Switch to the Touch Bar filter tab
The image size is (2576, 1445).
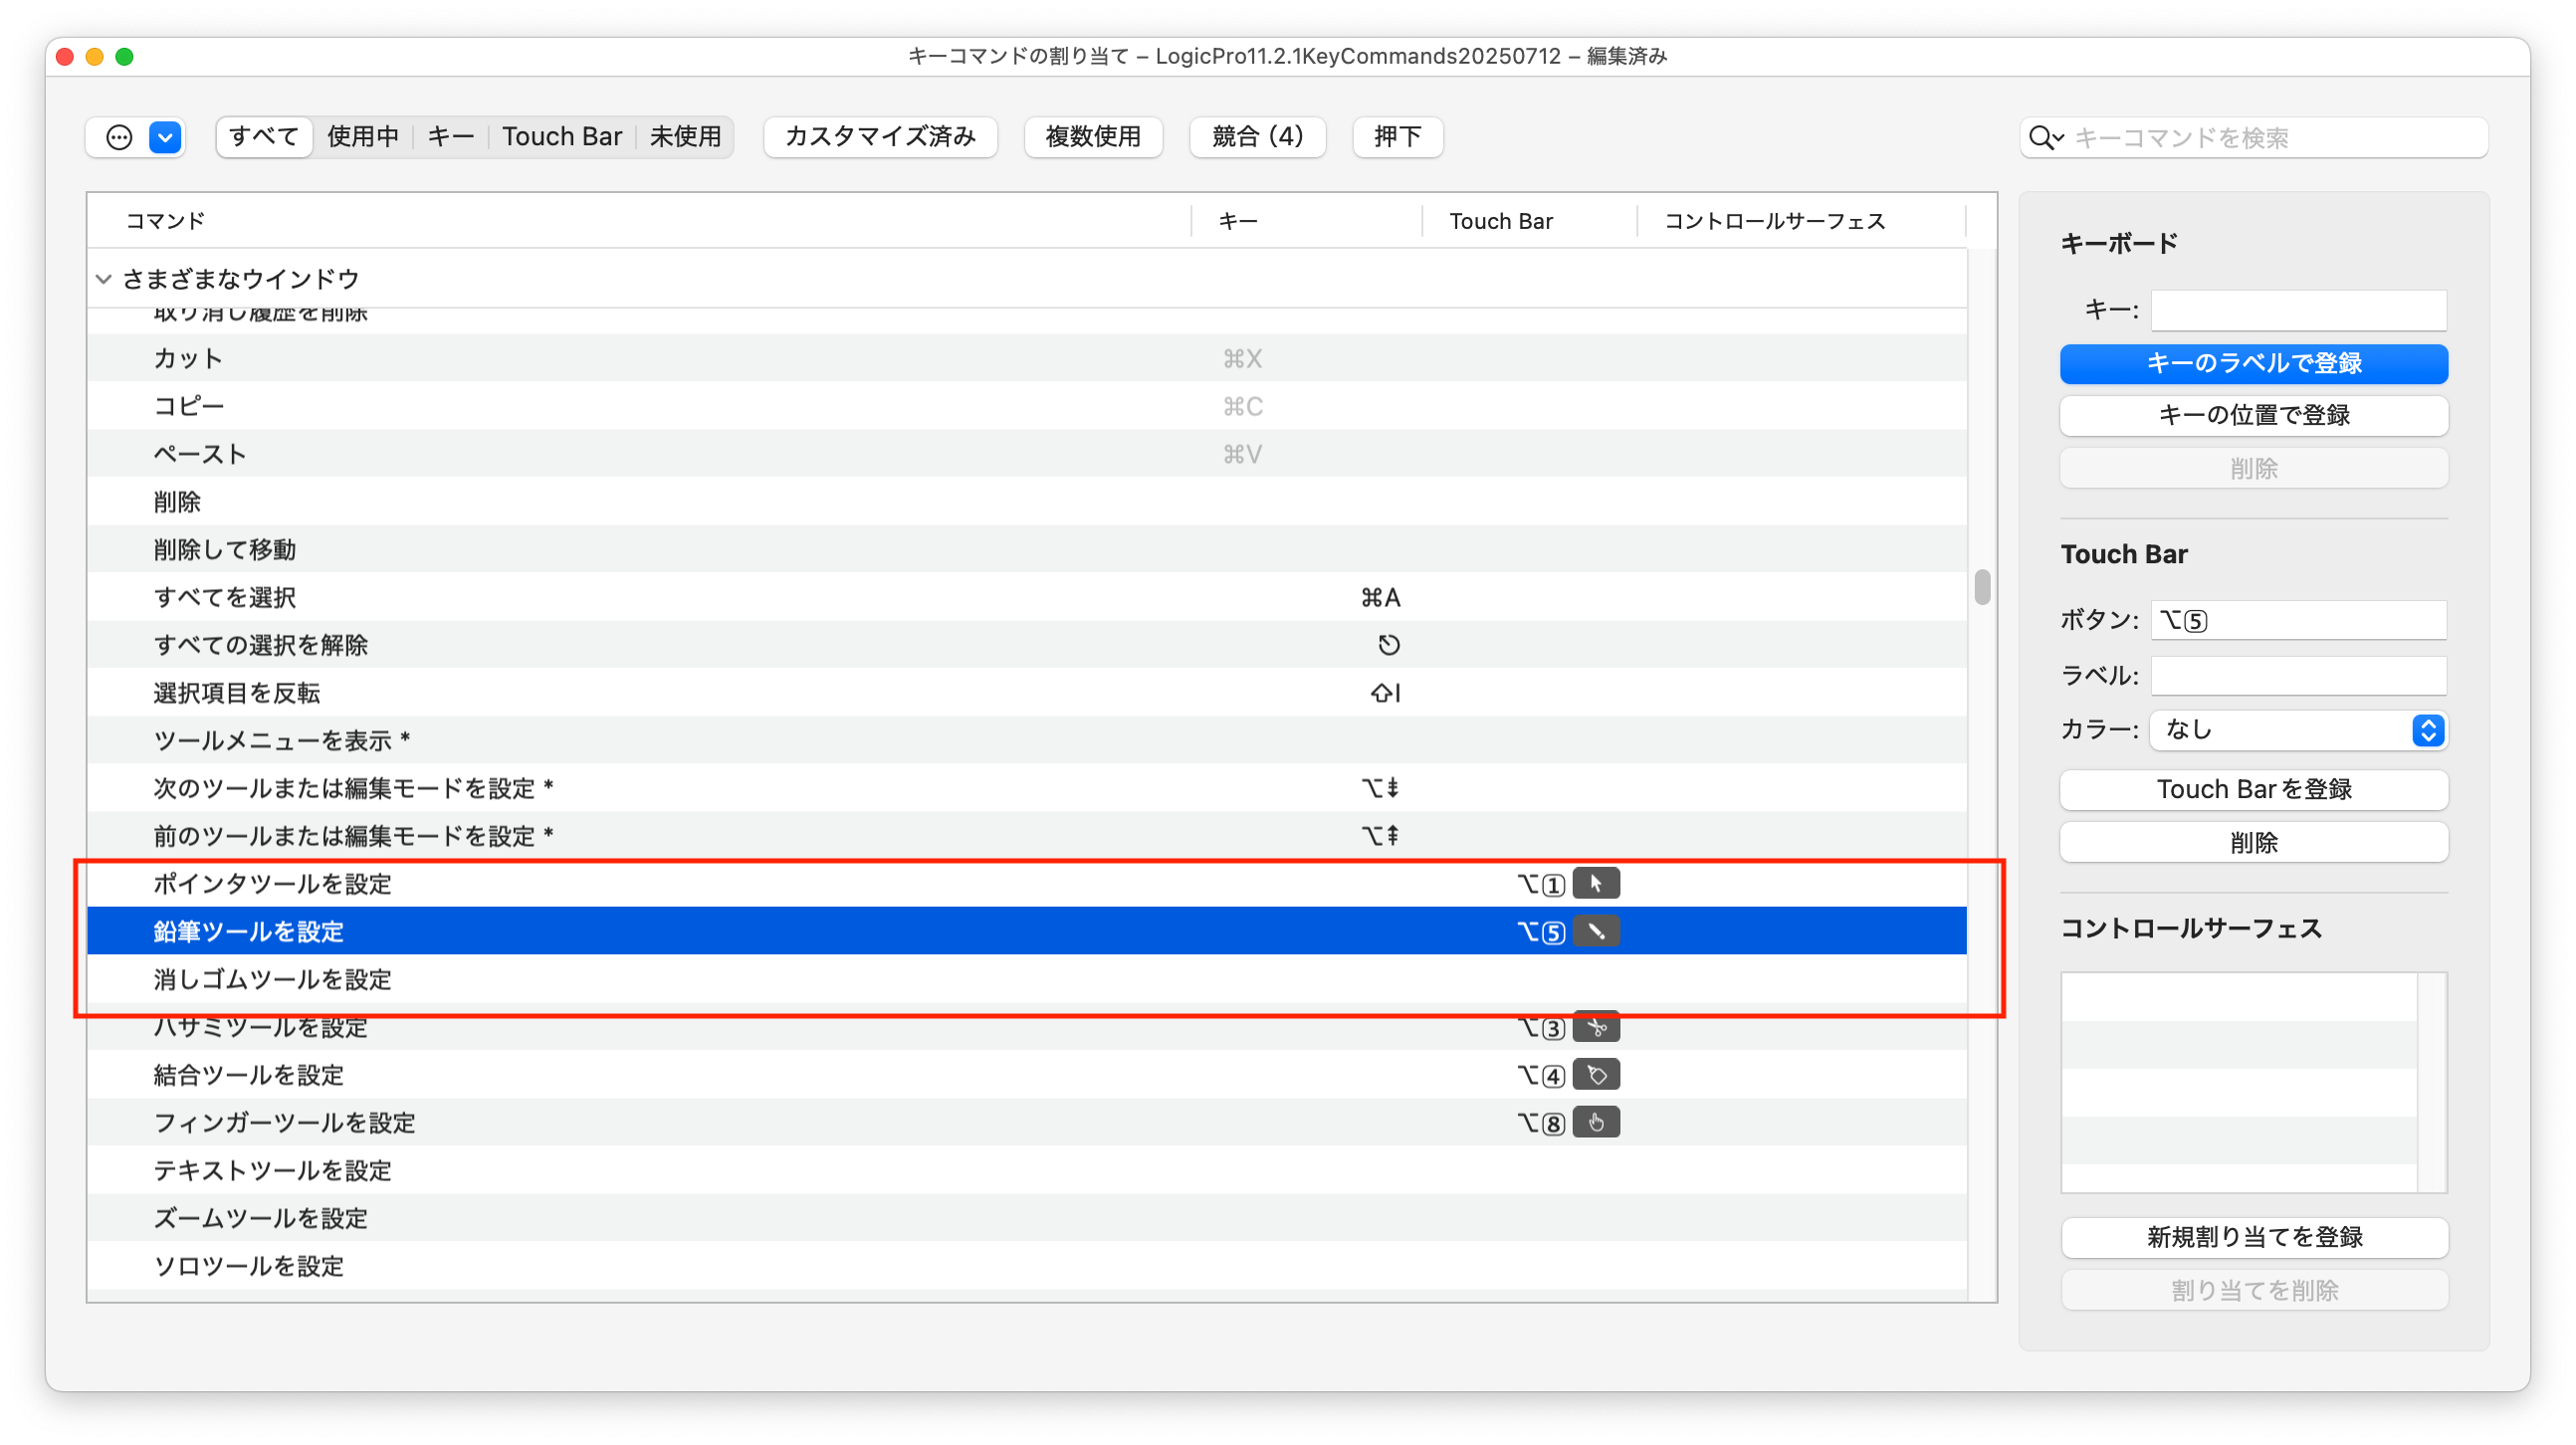[x=561, y=137]
